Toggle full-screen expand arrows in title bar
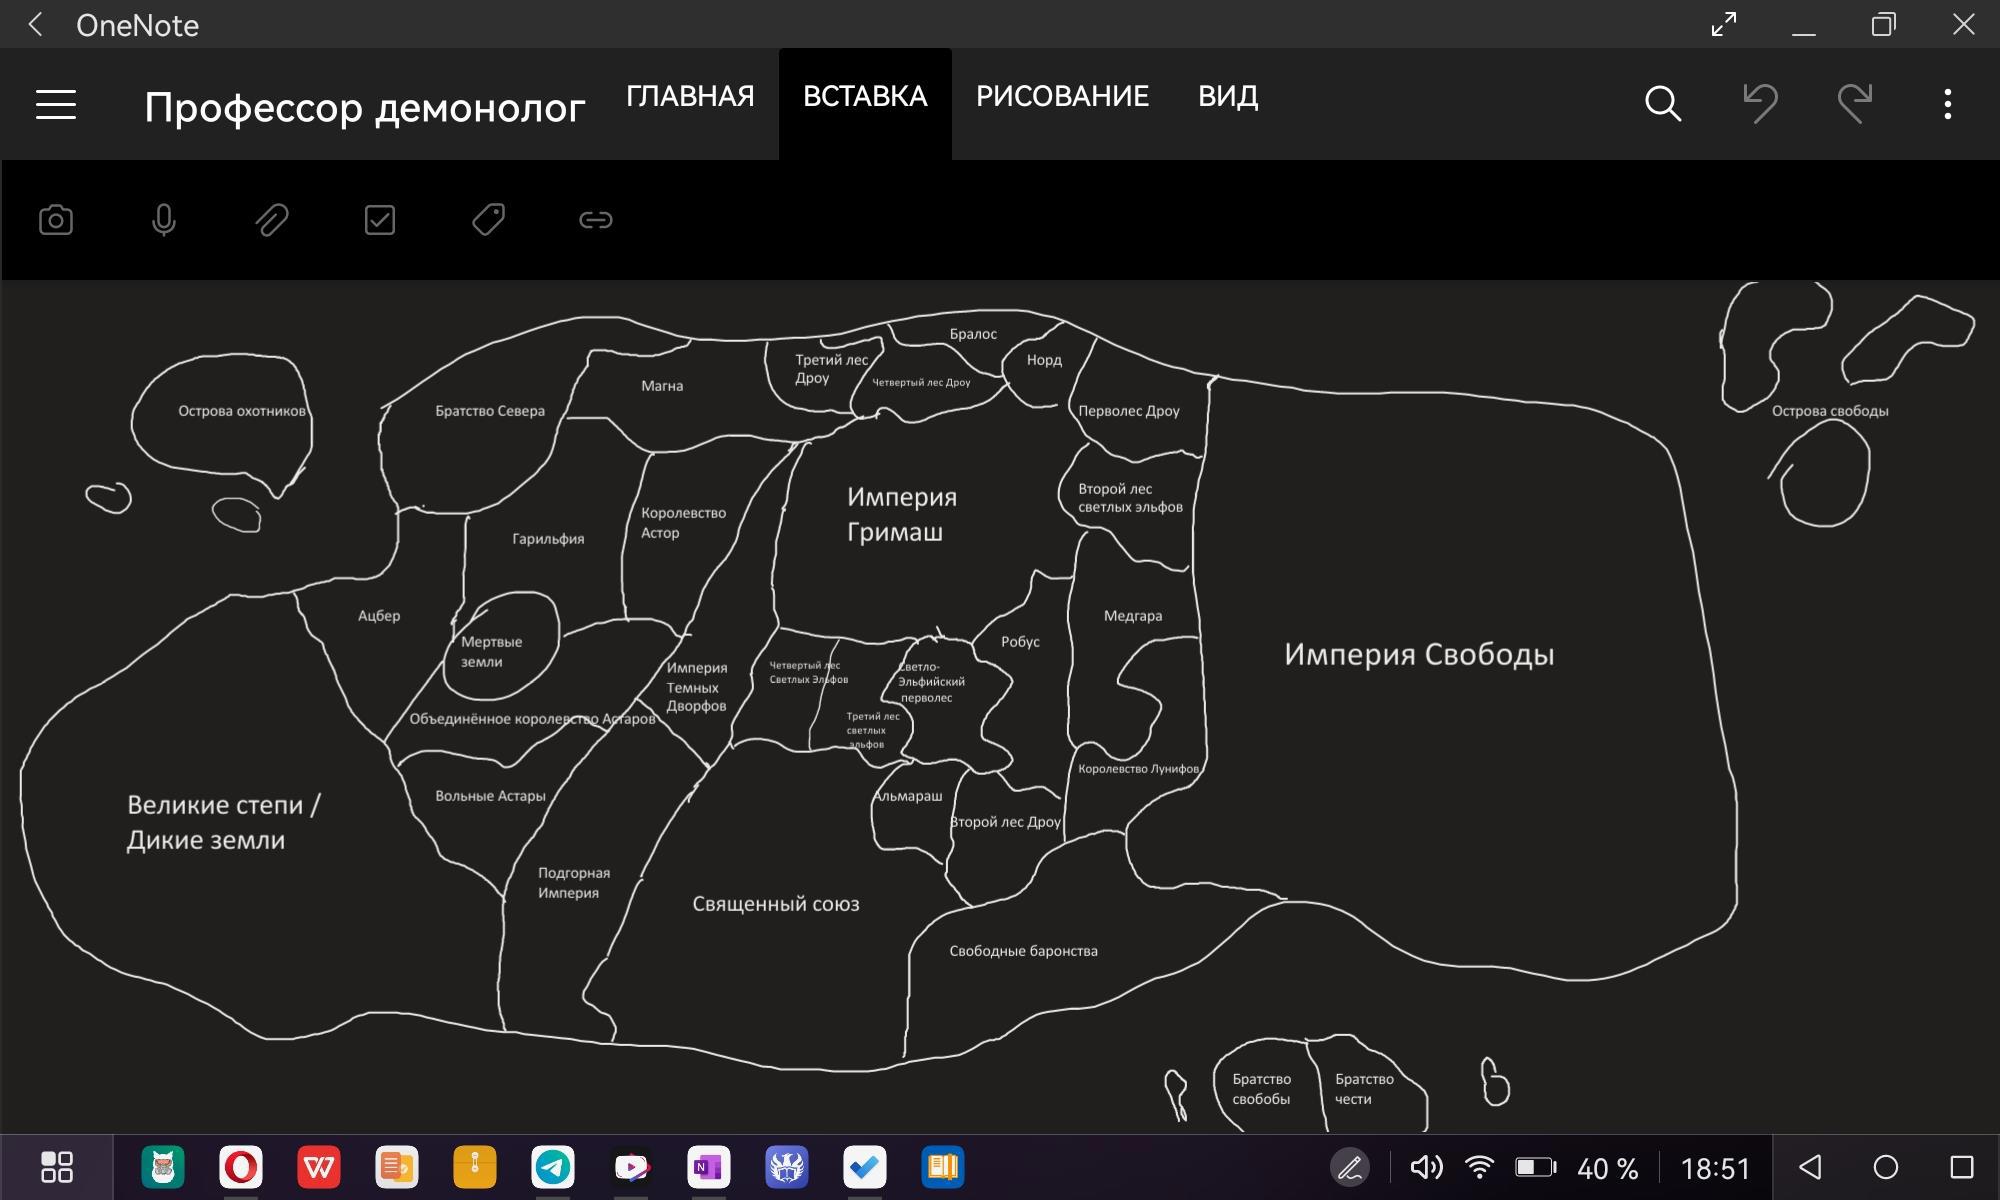The image size is (2000, 1200). coord(1724,25)
